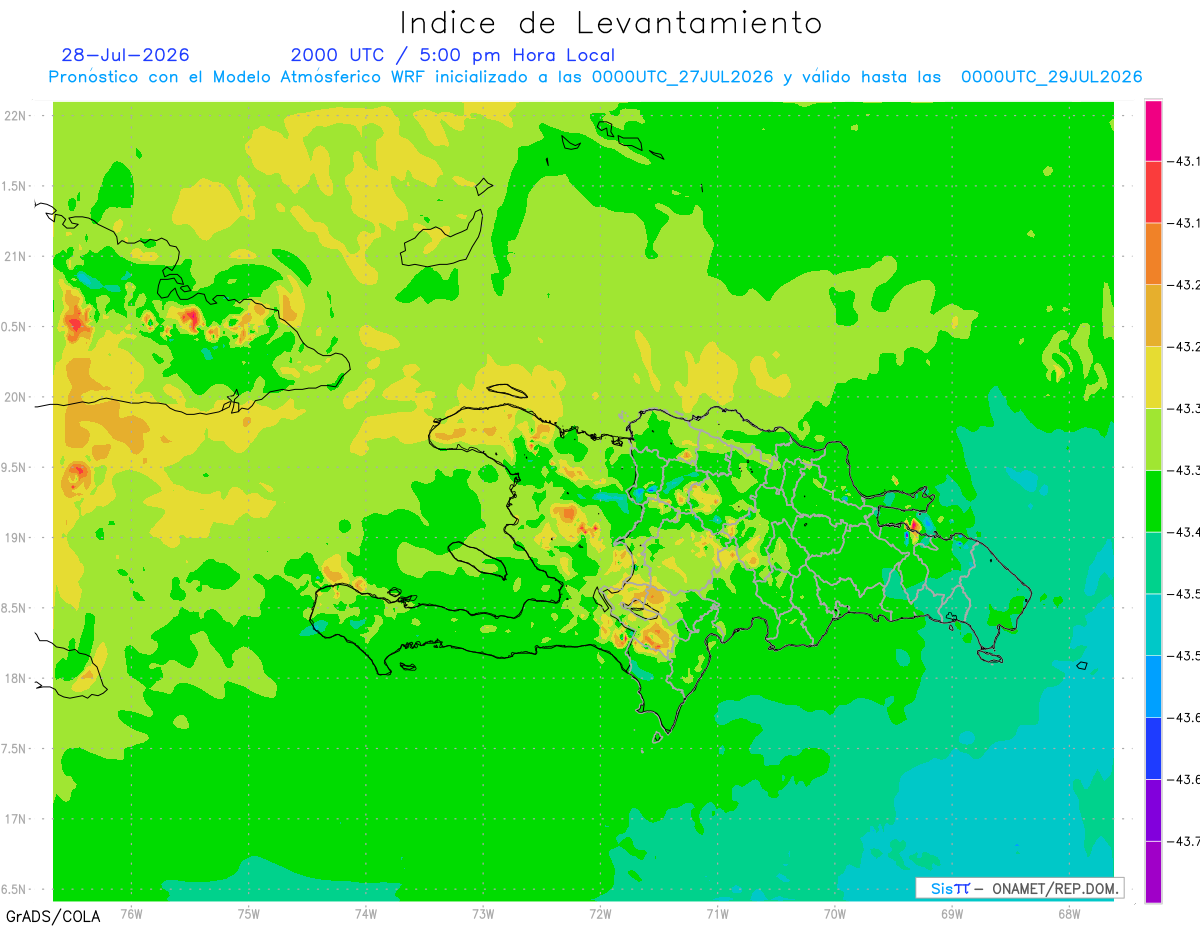Click the '76W' longitude label
The height and width of the screenshot is (927, 1200).
coord(131,913)
